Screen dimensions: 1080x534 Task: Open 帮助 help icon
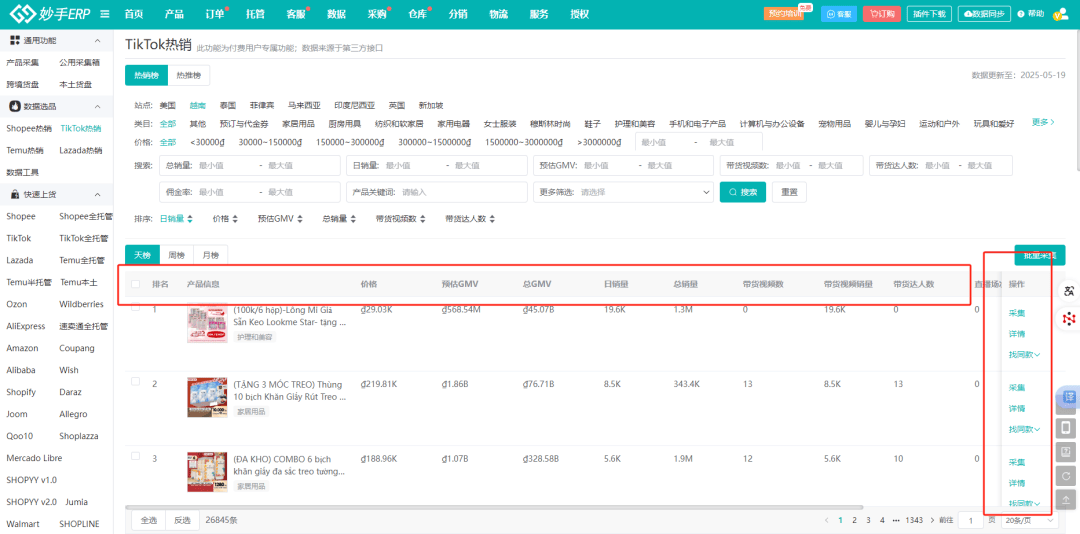coord(1030,14)
